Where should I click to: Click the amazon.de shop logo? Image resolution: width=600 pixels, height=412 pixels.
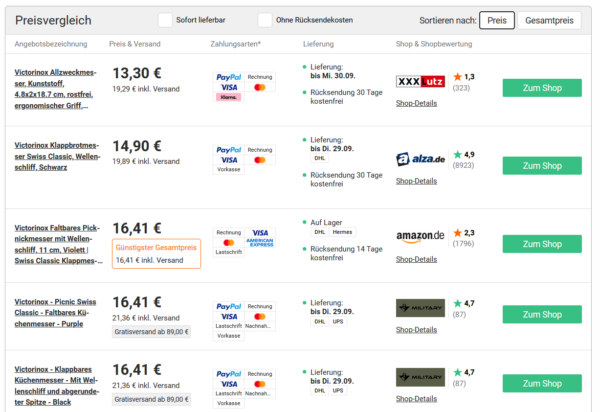[420, 236]
